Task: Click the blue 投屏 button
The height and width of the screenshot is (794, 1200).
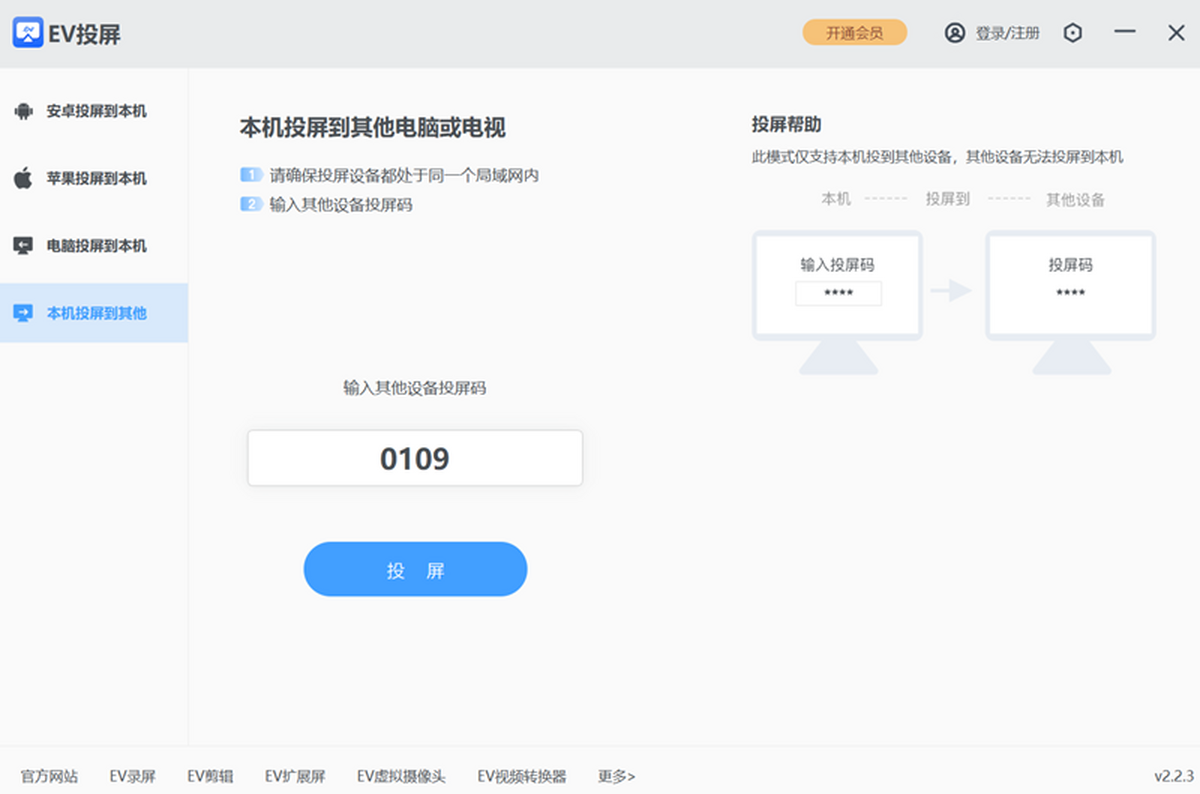Action: pyautogui.click(x=415, y=569)
